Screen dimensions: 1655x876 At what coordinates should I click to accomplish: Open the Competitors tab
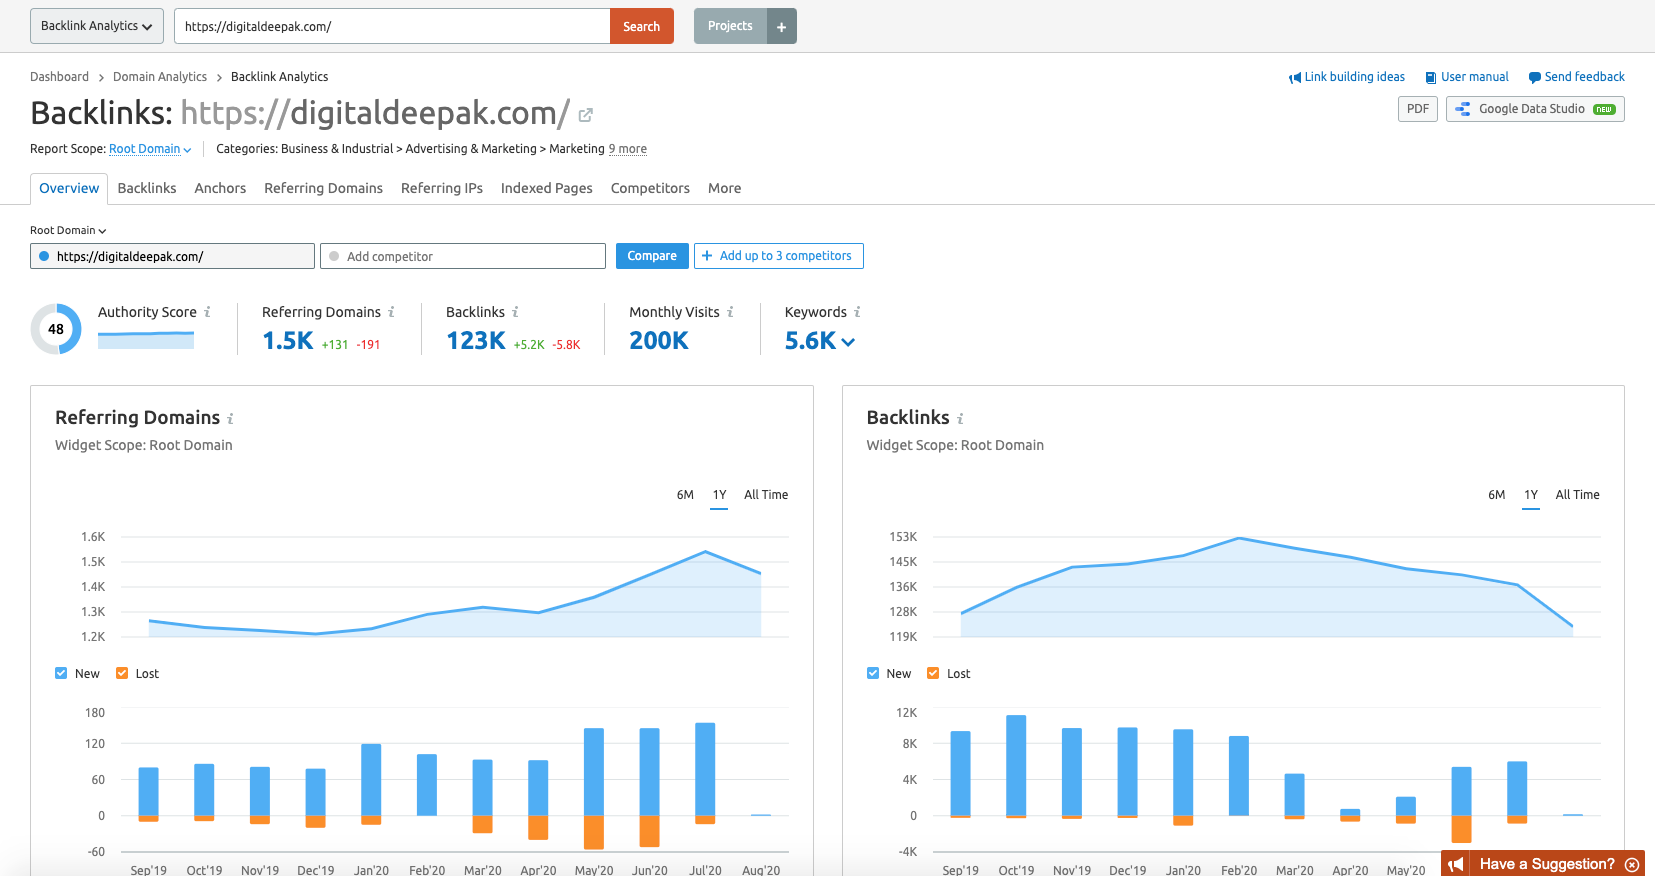(650, 188)
